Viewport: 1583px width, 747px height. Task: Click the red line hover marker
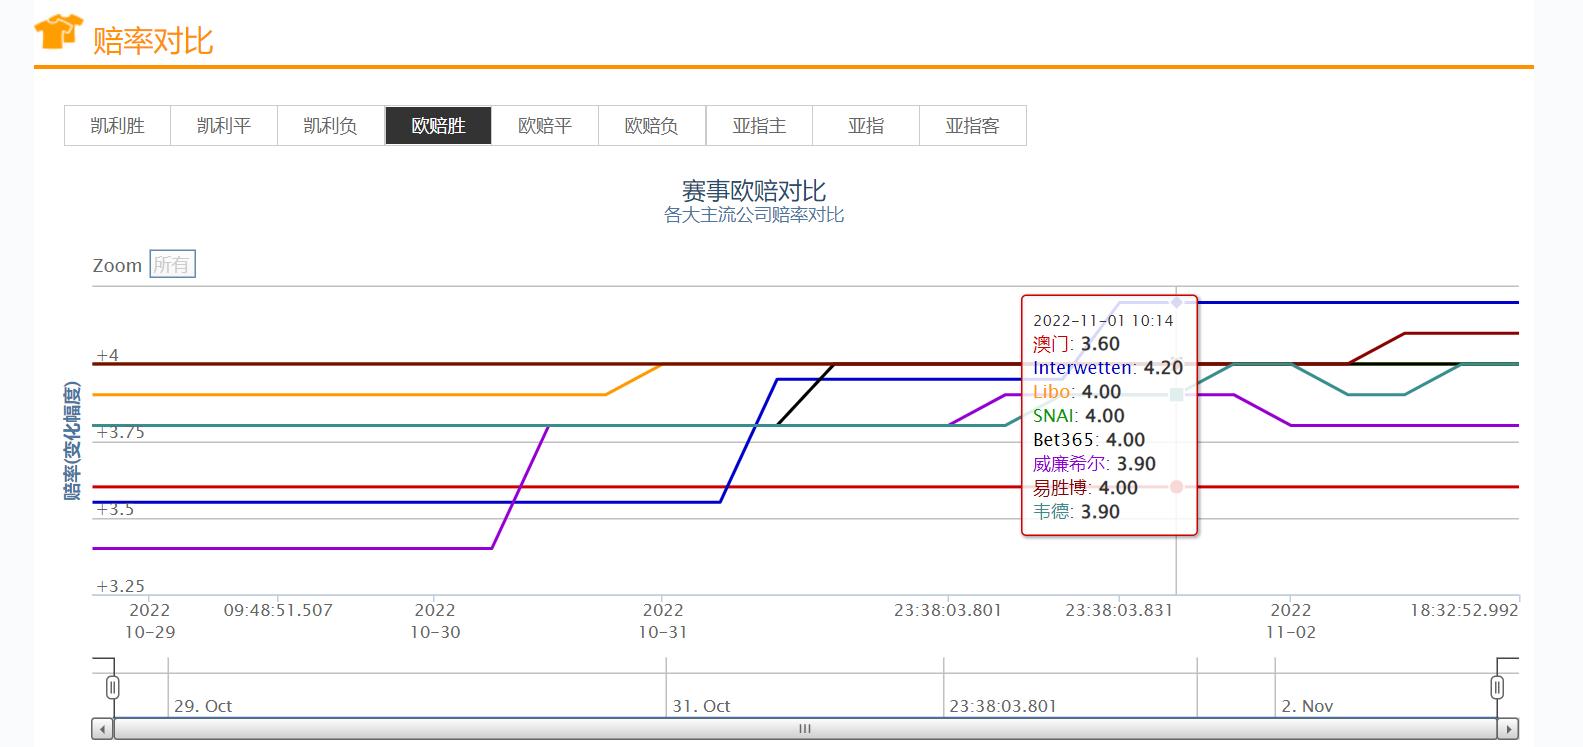coord(1177,487)
